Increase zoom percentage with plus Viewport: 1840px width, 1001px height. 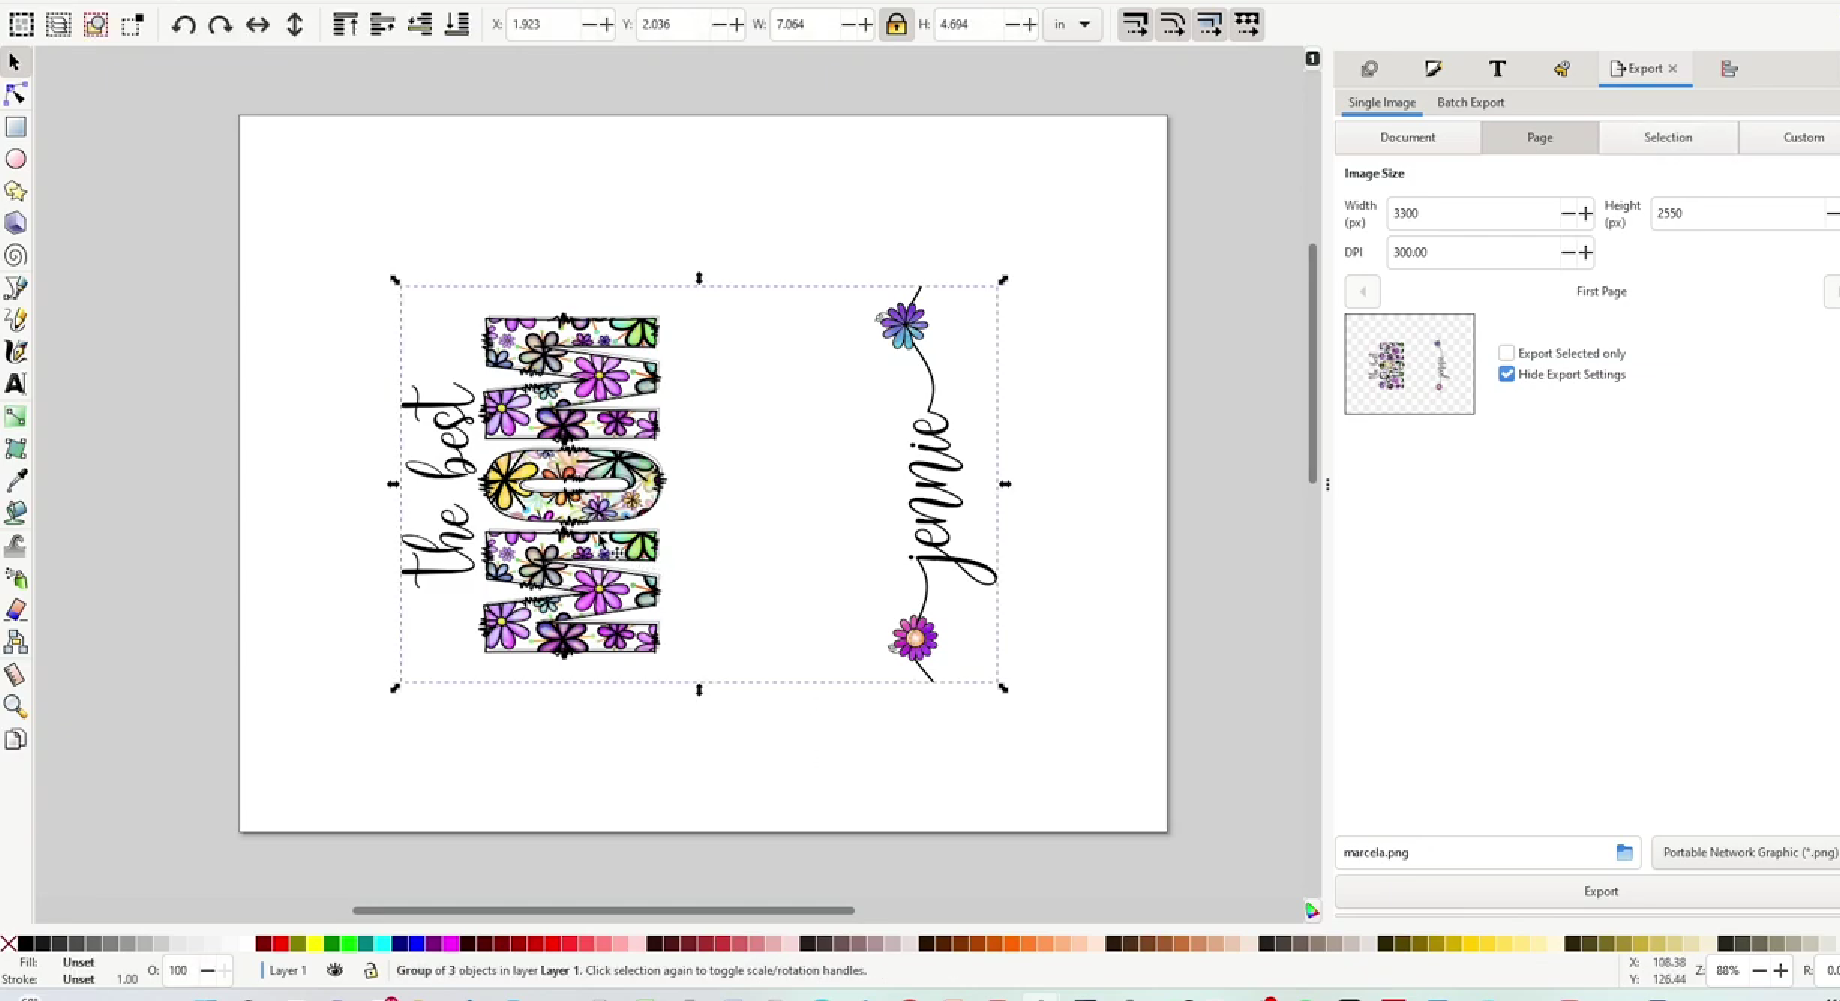click(1780, 970)
